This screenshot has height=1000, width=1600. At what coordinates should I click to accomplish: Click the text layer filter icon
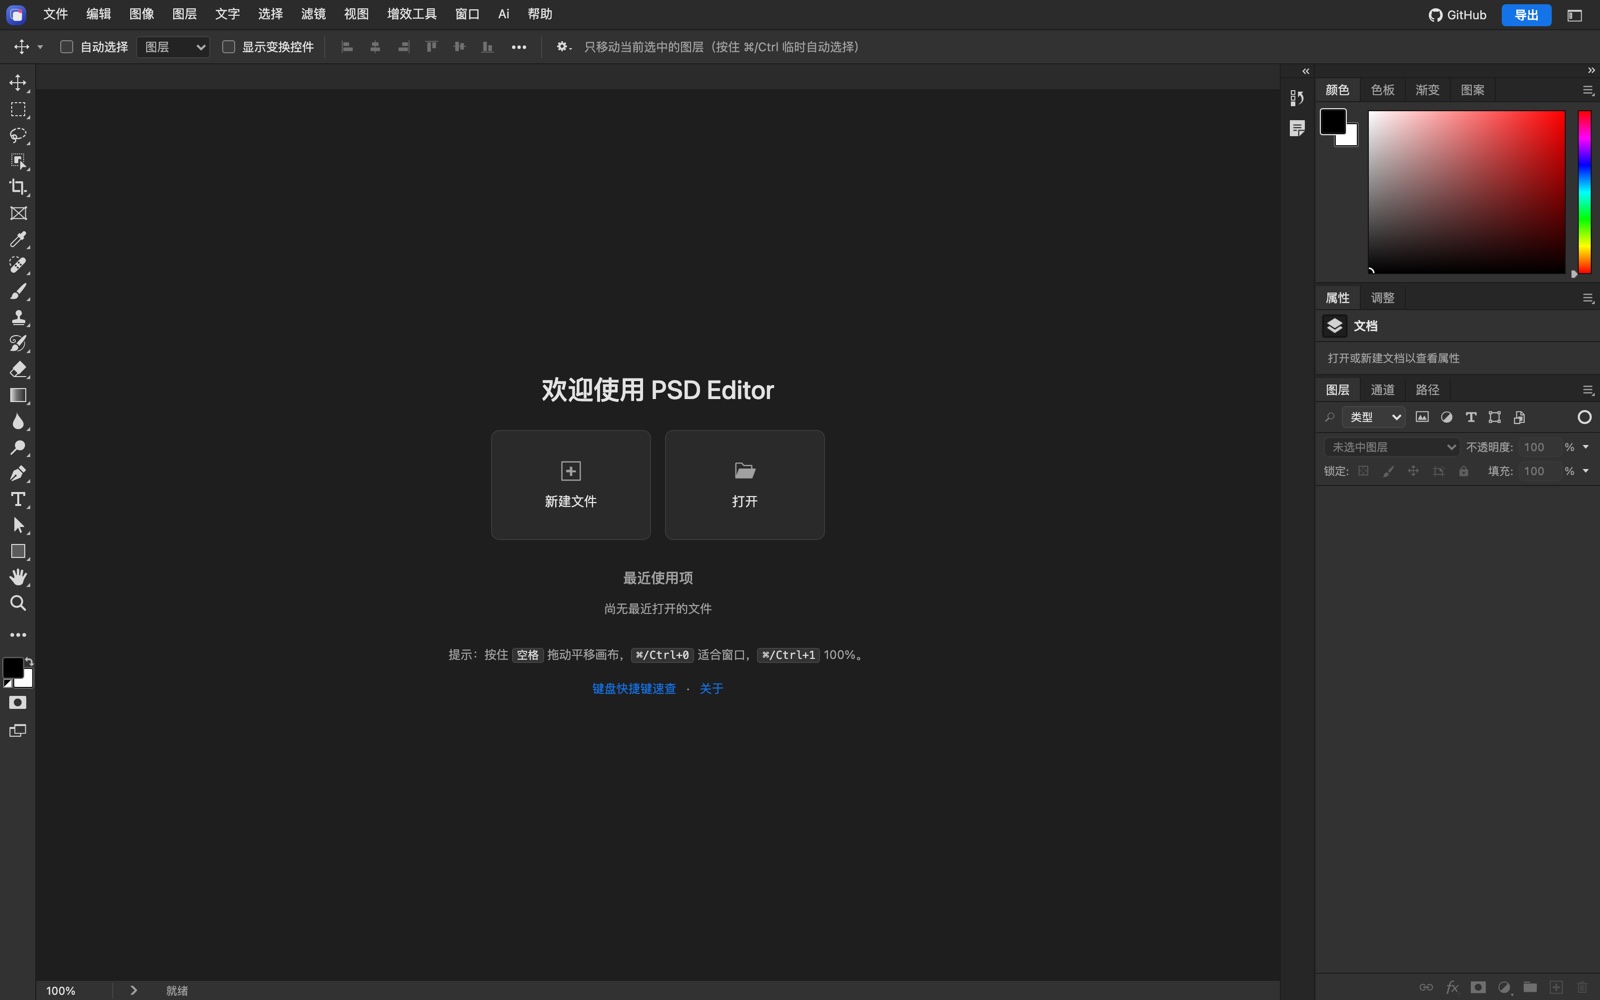click(x=1471, y=417)
